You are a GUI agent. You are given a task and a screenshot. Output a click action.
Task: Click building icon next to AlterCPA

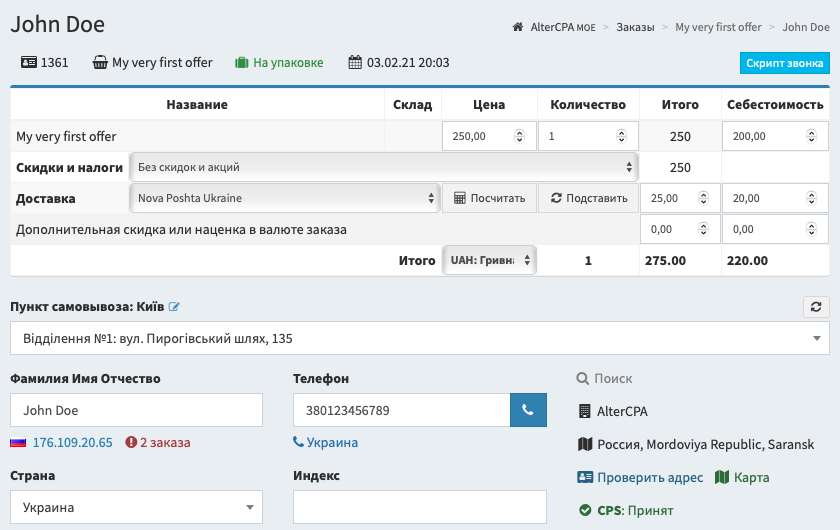584,411
